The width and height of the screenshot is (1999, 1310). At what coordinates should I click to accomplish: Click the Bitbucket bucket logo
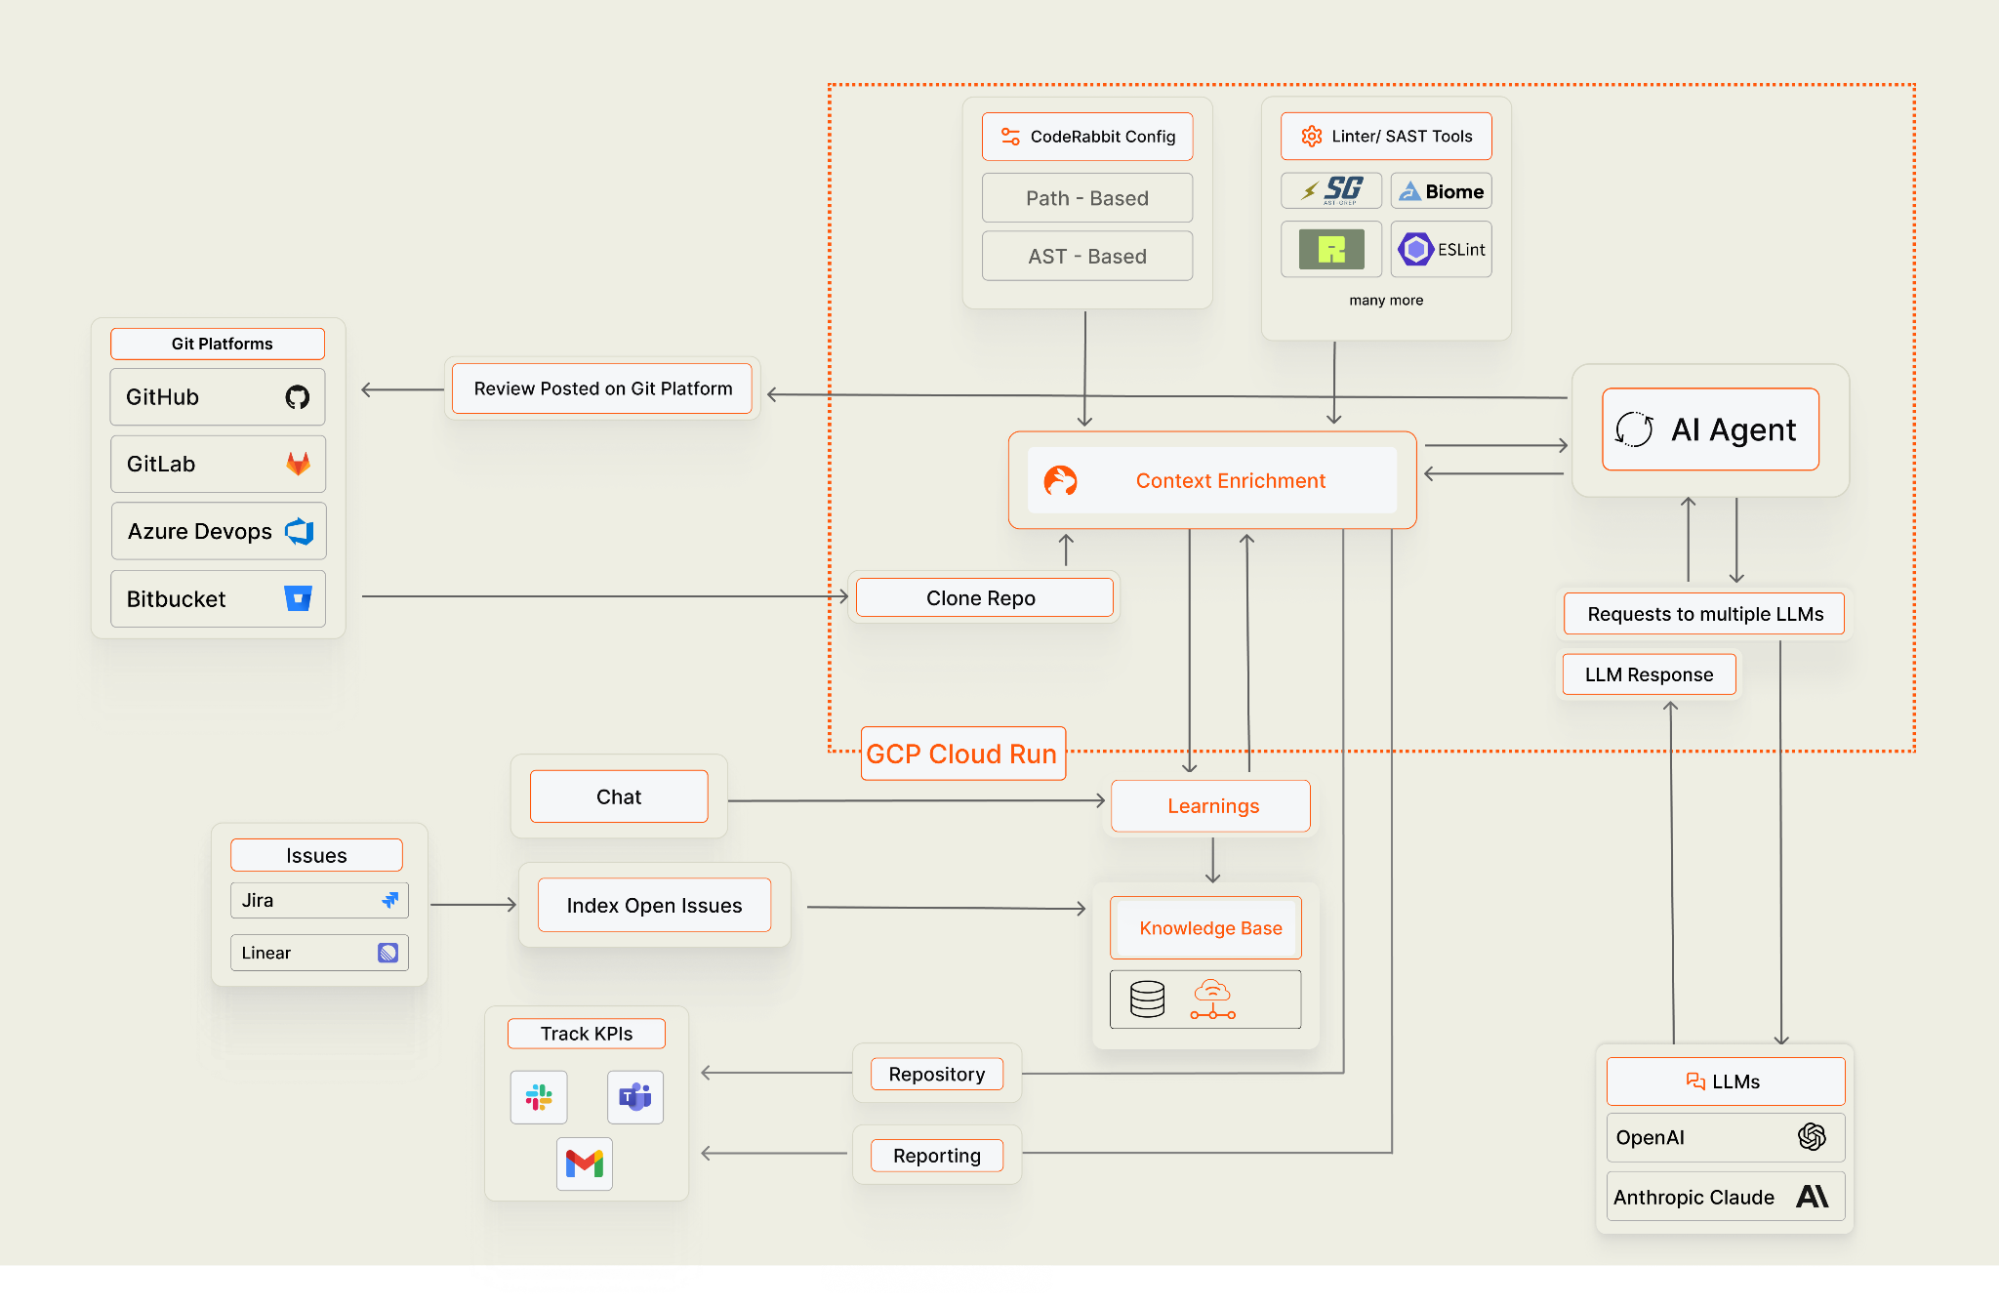[298, 598]
